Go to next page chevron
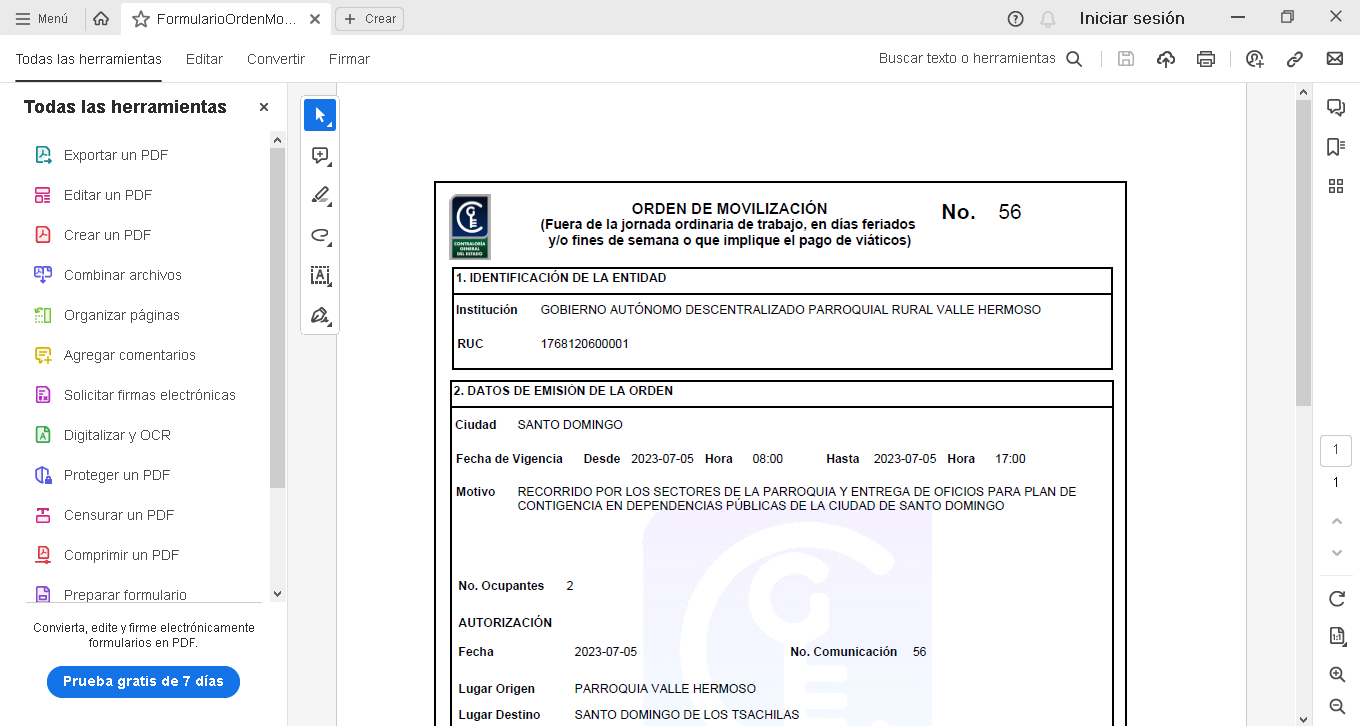Screen dimensions: 1360x726 tap(1336, 553)
